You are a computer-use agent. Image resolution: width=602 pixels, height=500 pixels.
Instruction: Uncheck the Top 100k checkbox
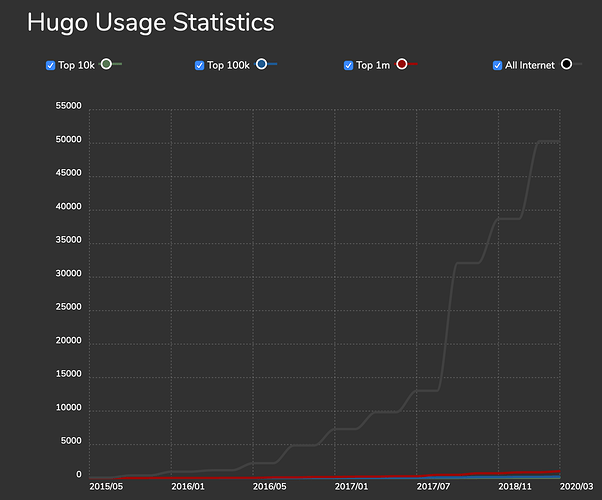pyautogui.click(x=199, y=66)
